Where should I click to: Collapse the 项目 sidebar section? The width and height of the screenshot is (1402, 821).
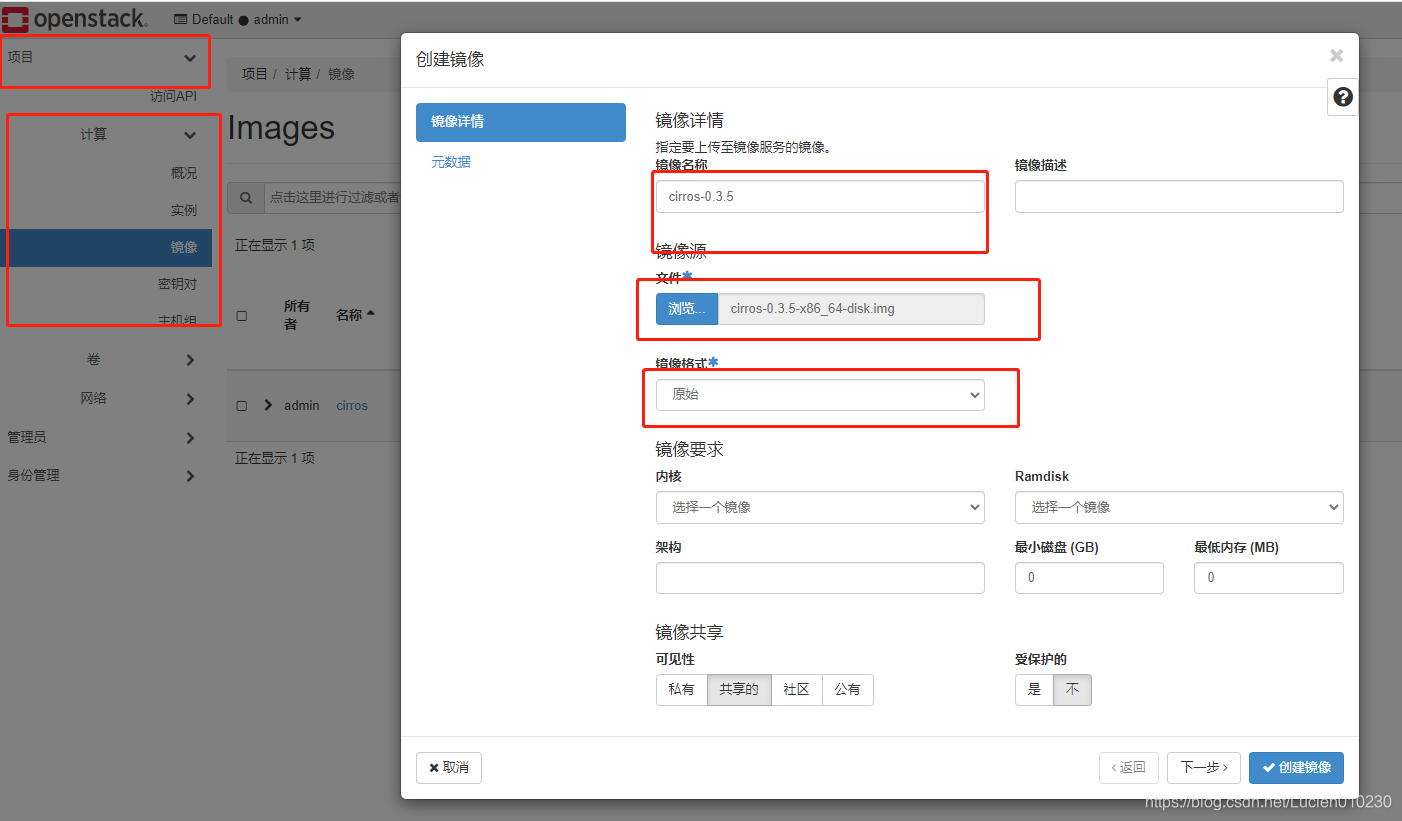point(106,57)
